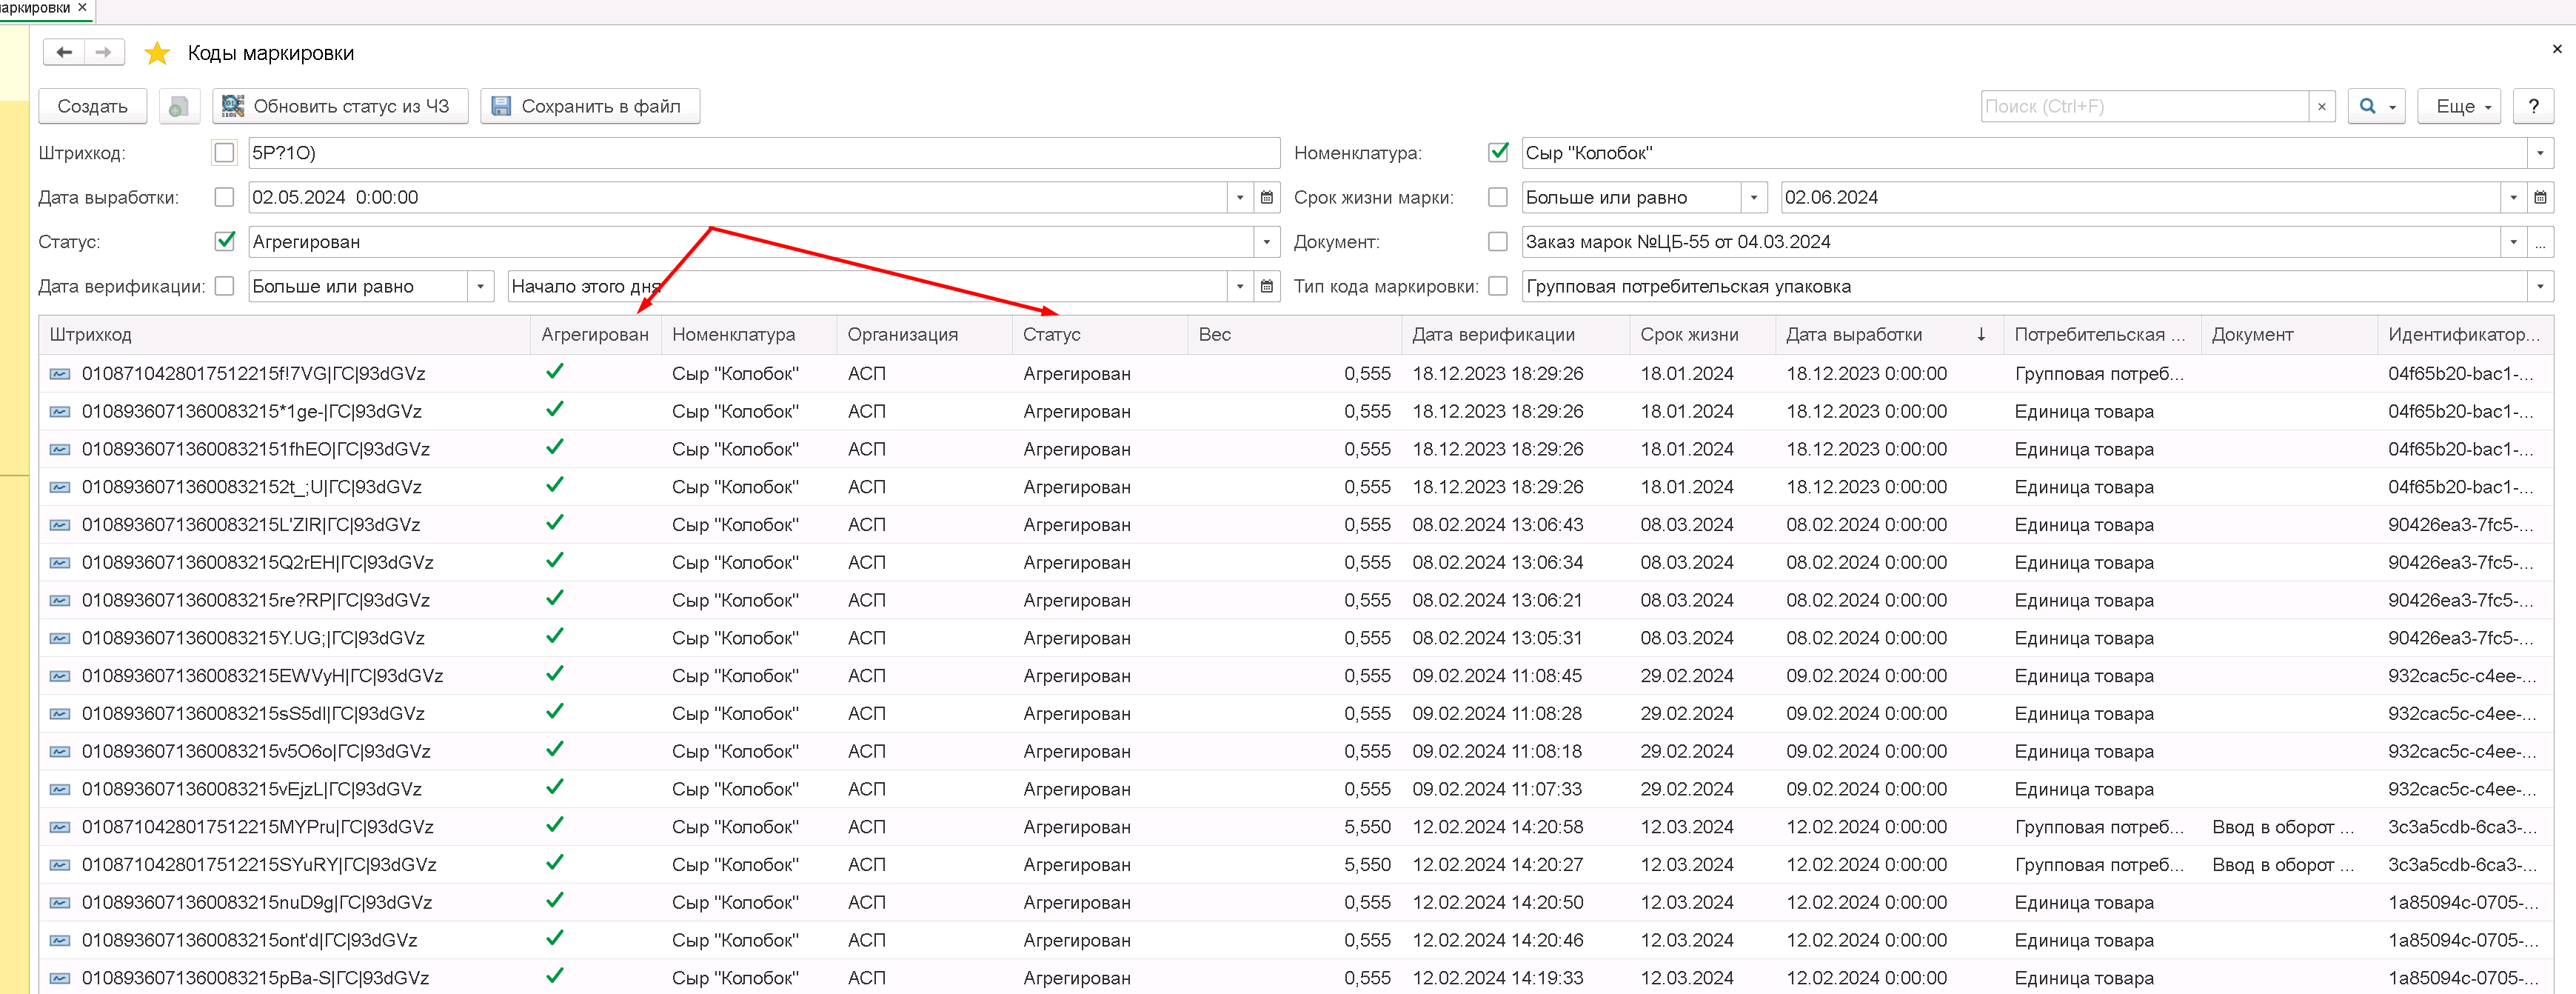Click verification time 08.02.2024 13:06:43

1497,525
